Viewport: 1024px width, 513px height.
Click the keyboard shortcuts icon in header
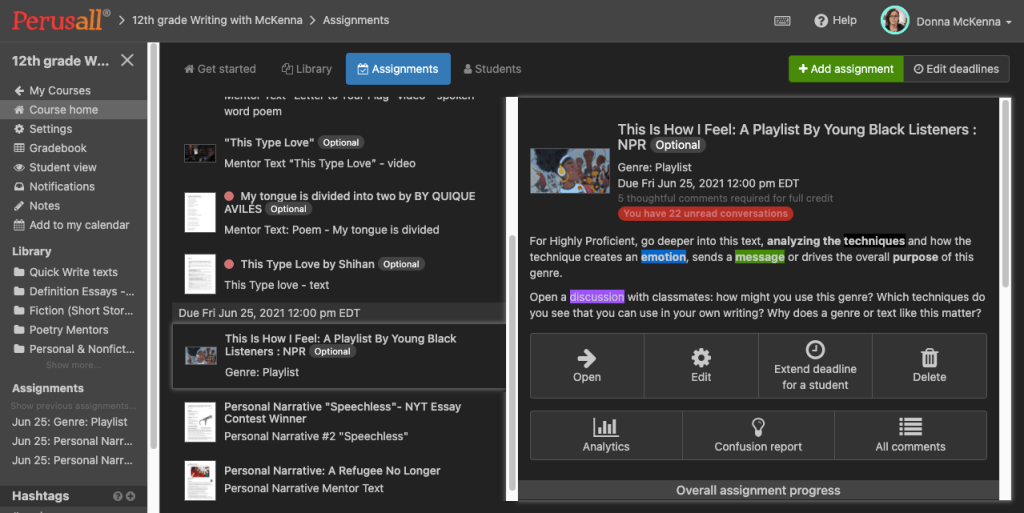pyautogui.click(x=782, y=20)
